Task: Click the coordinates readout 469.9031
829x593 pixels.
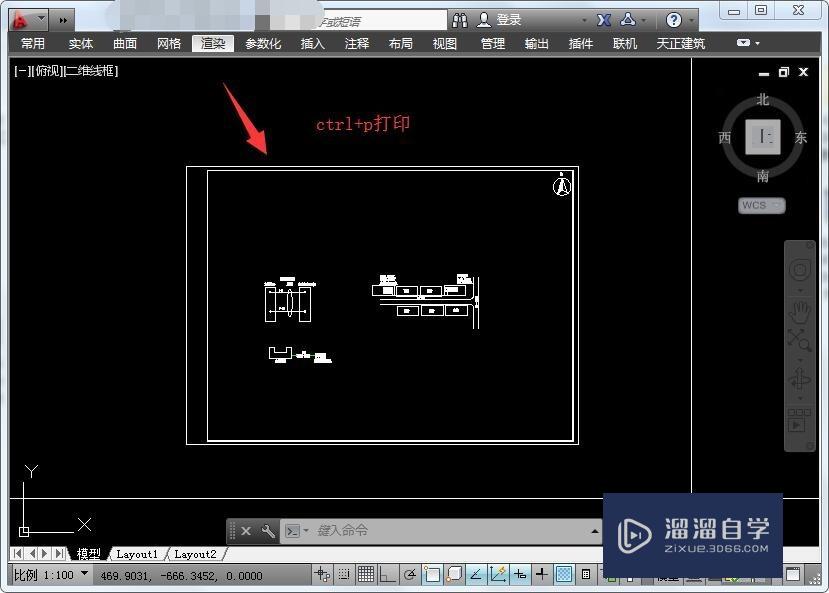Action: pos(181,576)
